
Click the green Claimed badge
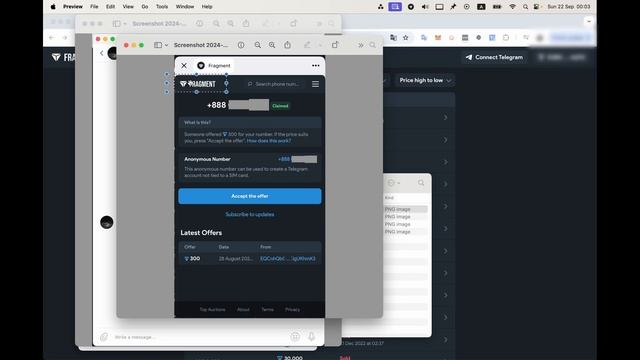pyautogui.click(x=280, y=106)
